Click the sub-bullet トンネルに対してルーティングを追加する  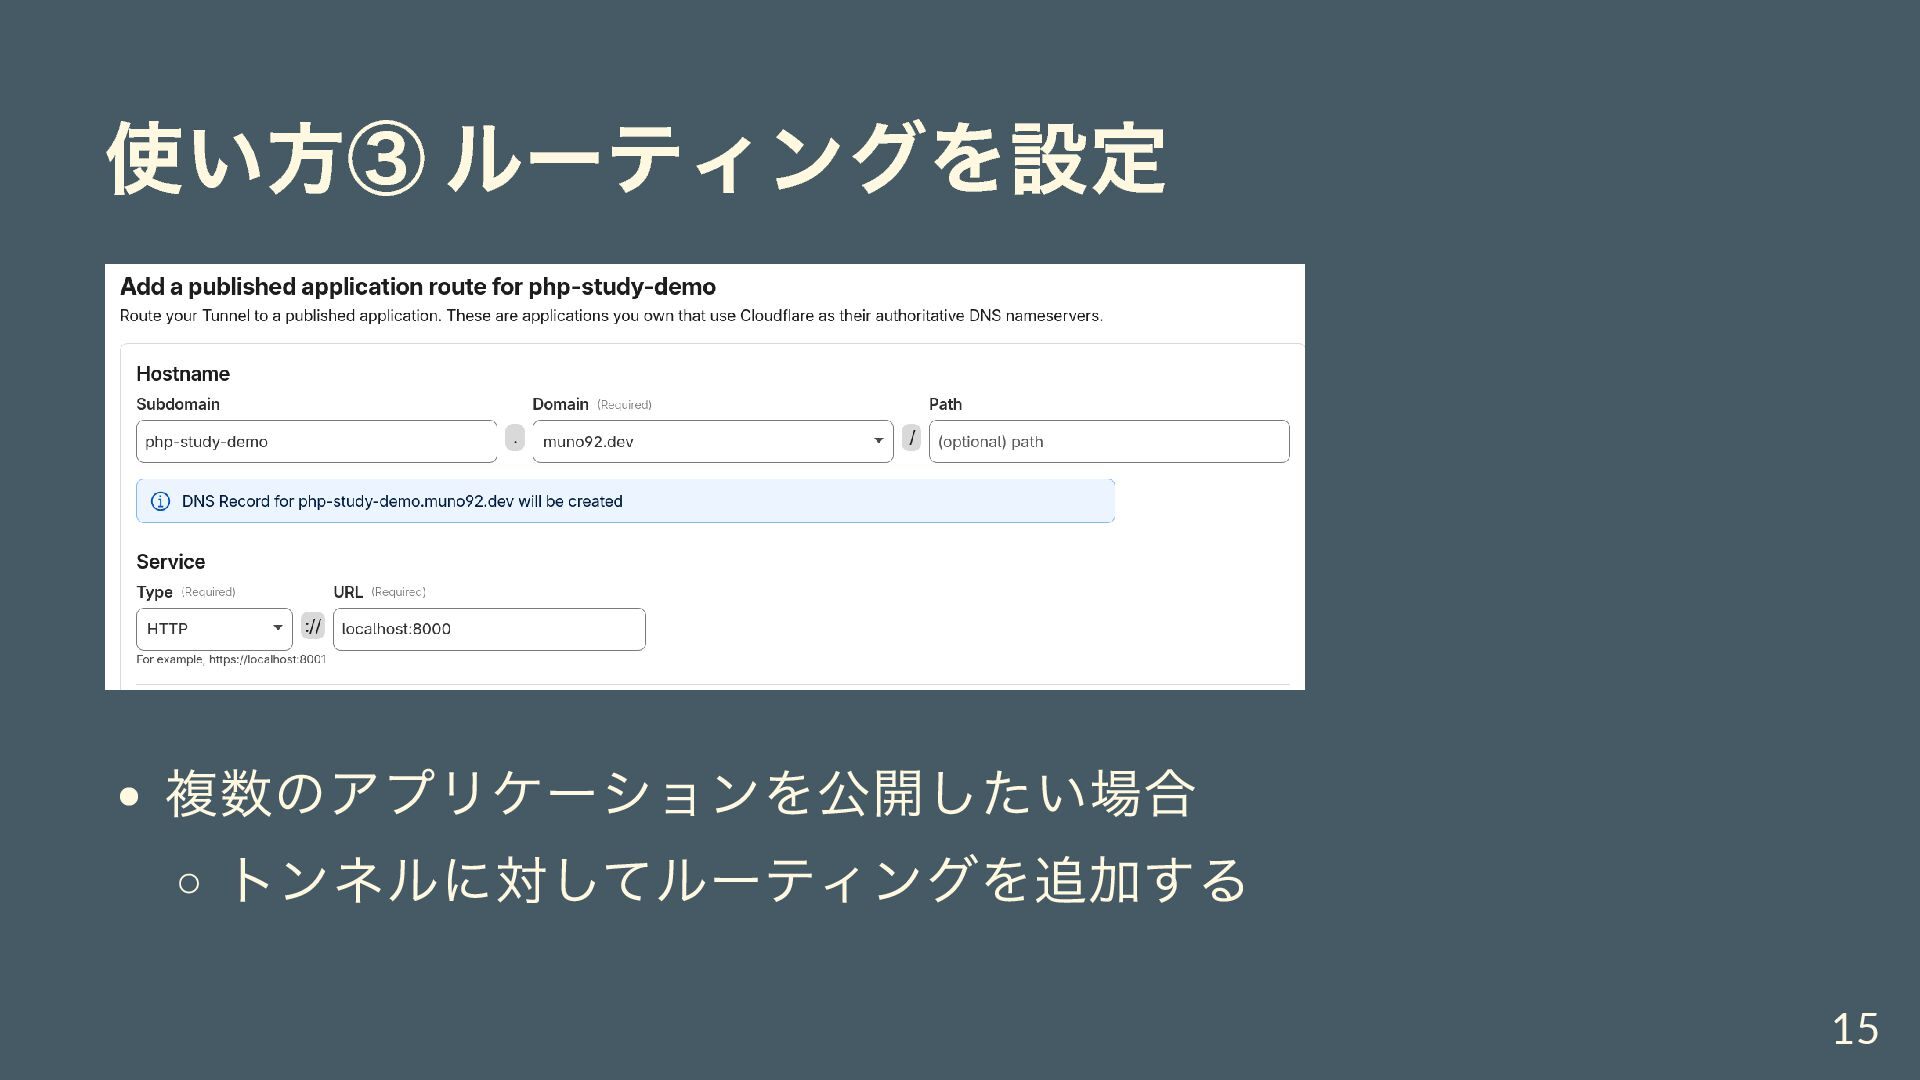[x=738, y=880]
